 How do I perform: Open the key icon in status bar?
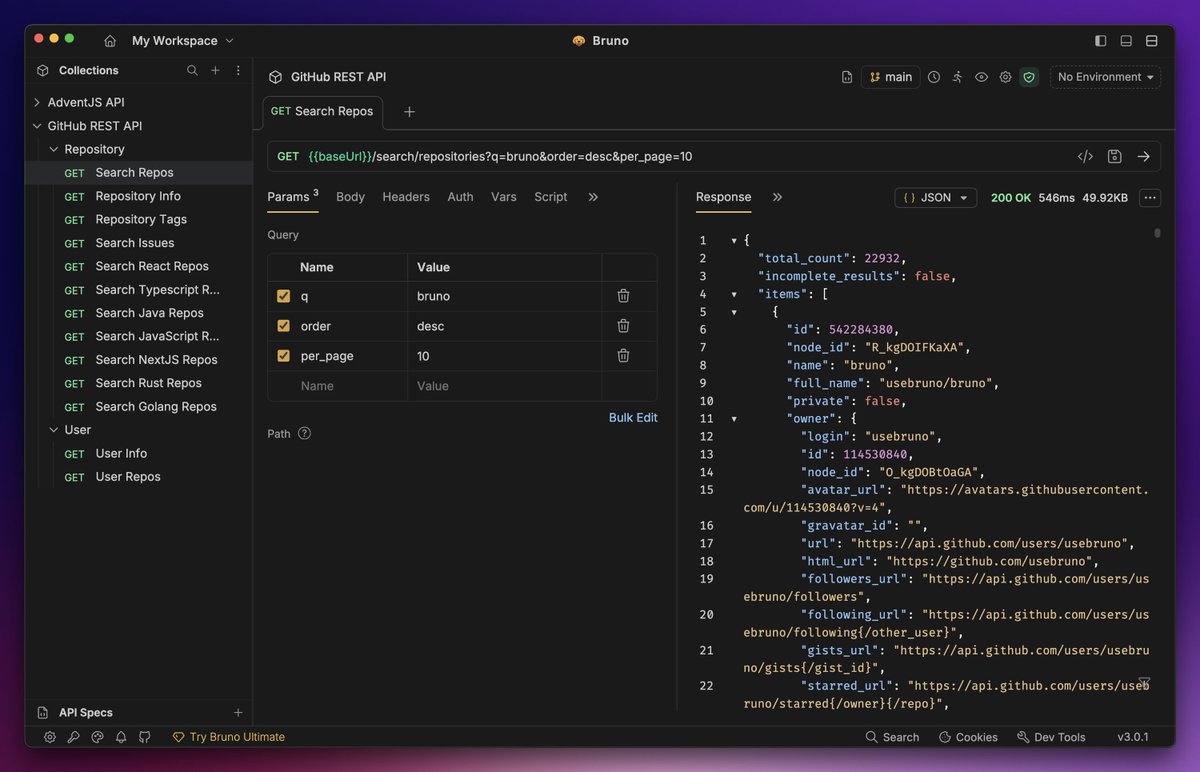pyautogui.click(x=74, y=737)
